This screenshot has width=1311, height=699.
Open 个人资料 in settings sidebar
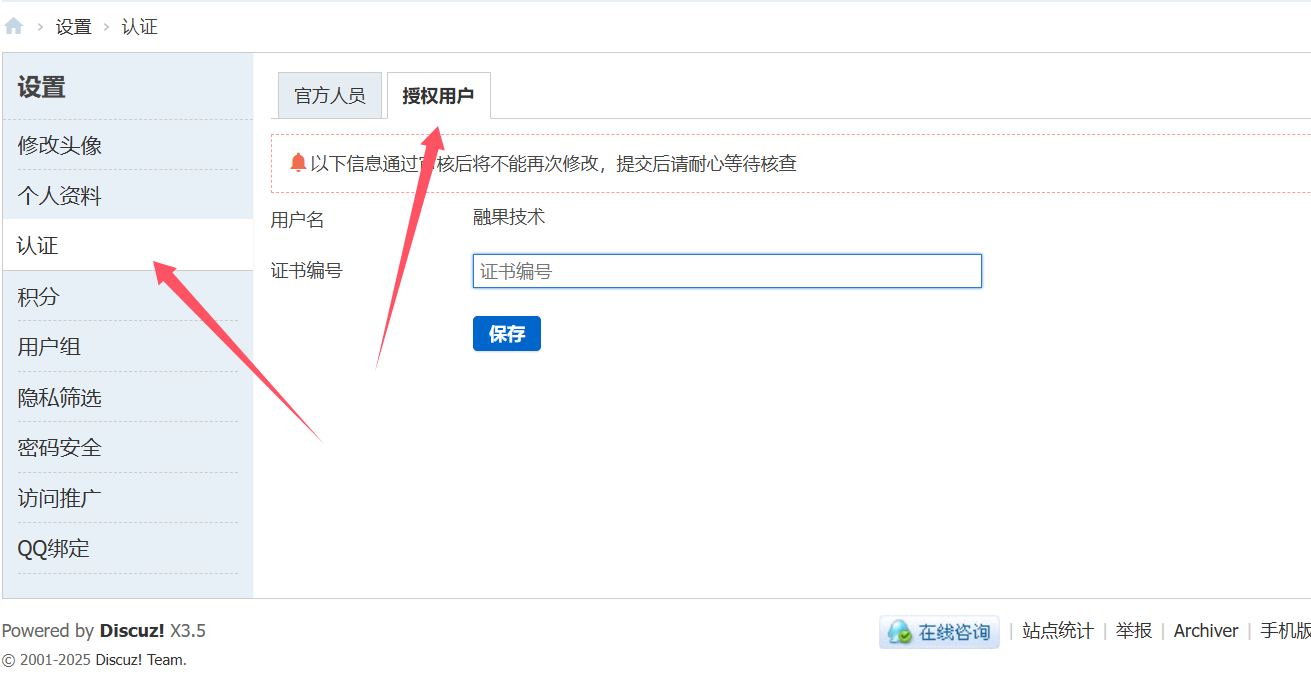point(60,196)
